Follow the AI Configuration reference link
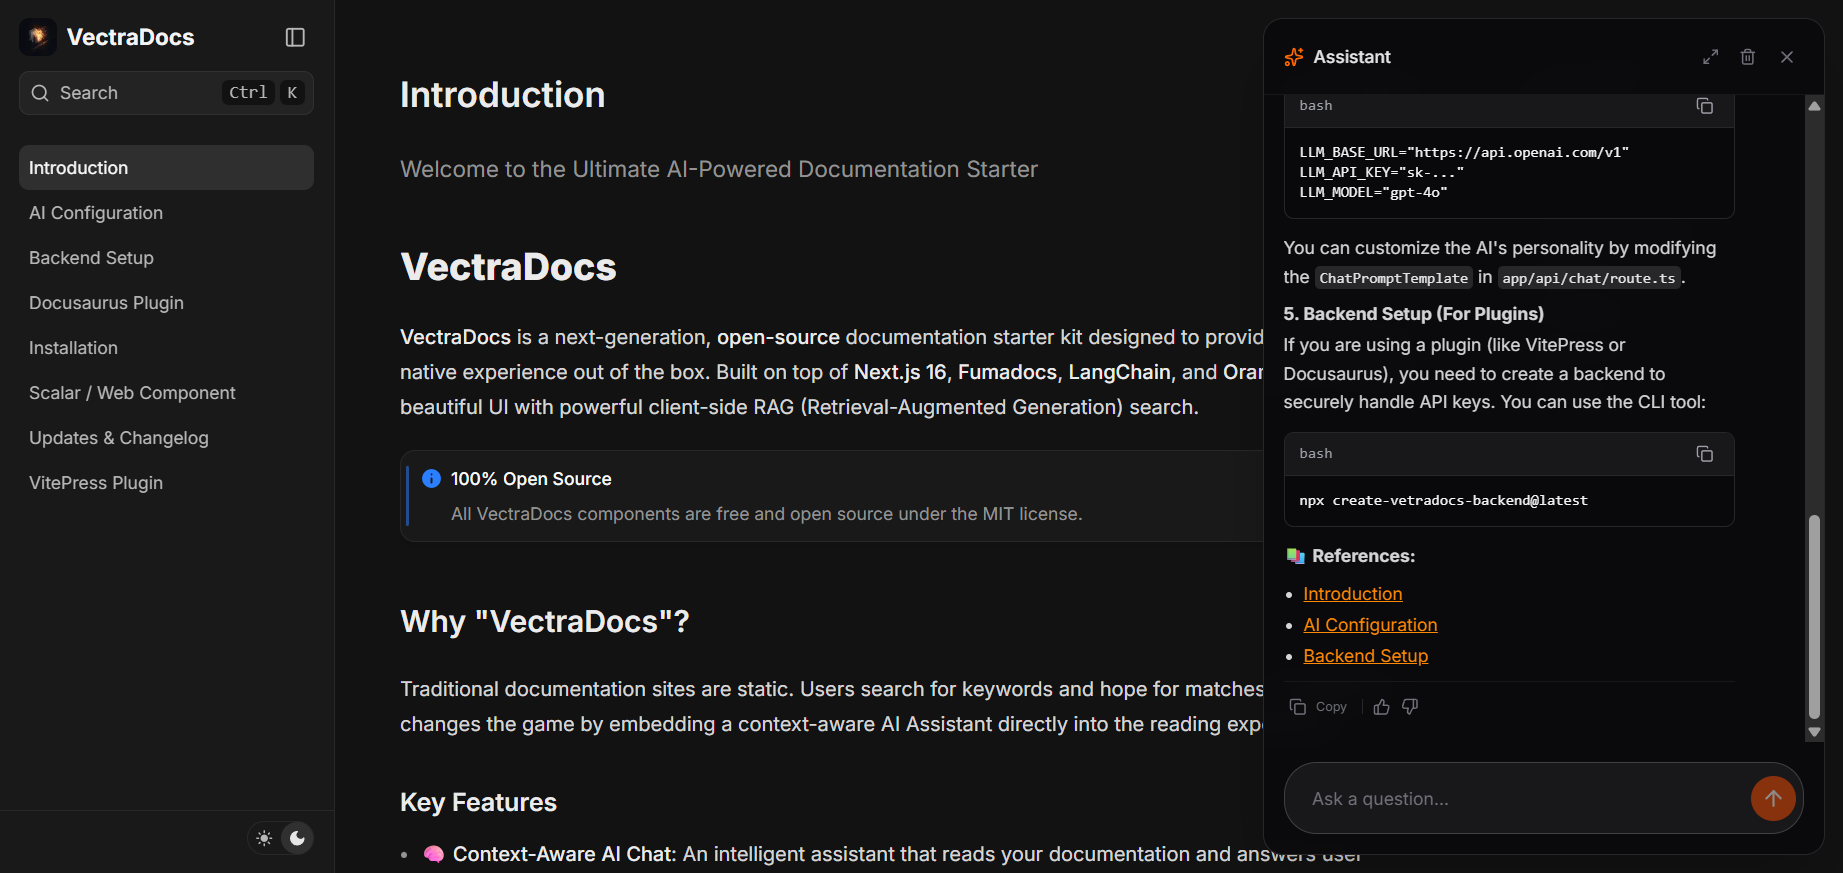This screenshot has width=1843, height=873. (1370, 625)
